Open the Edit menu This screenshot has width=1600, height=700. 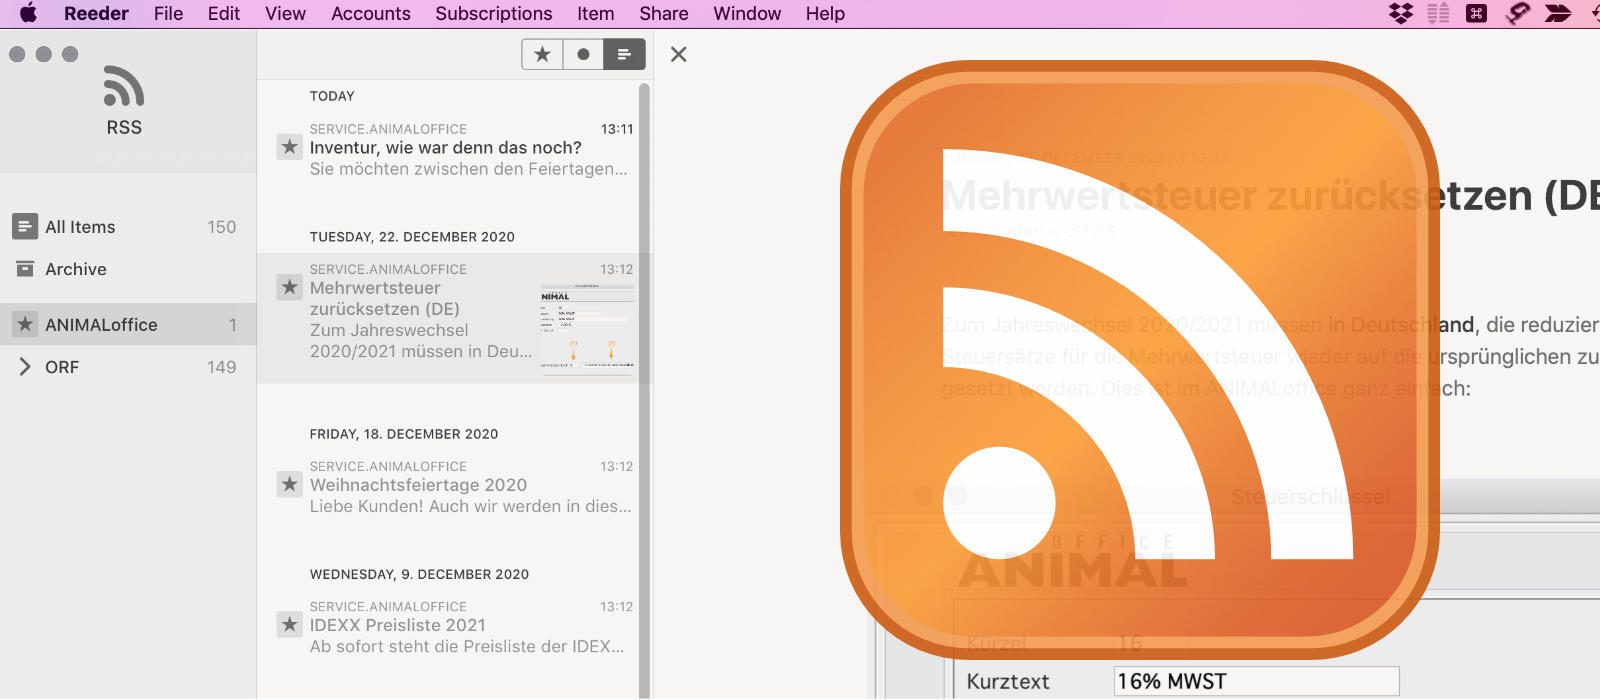tap(224, 14)
